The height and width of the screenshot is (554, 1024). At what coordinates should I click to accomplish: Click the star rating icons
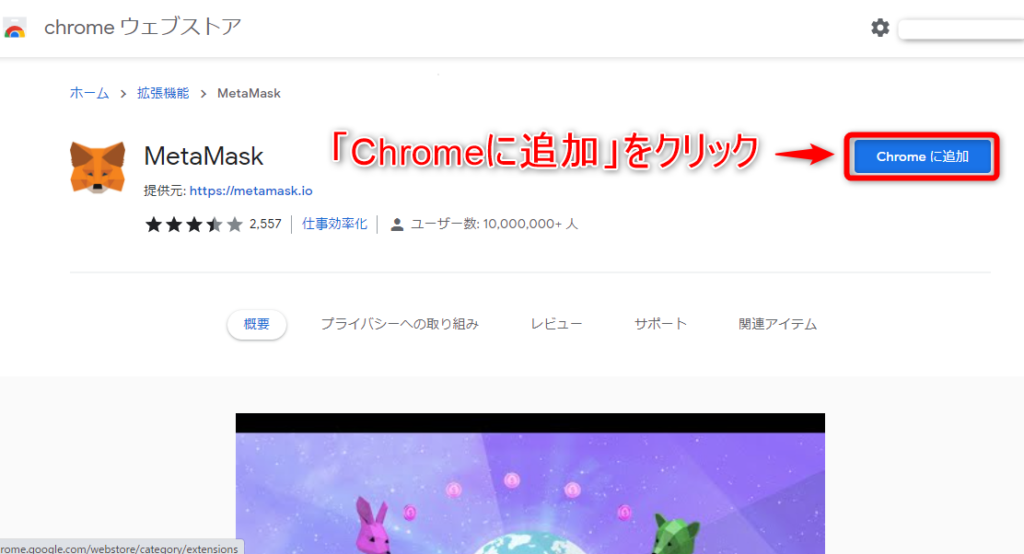(x=194, y=225)
